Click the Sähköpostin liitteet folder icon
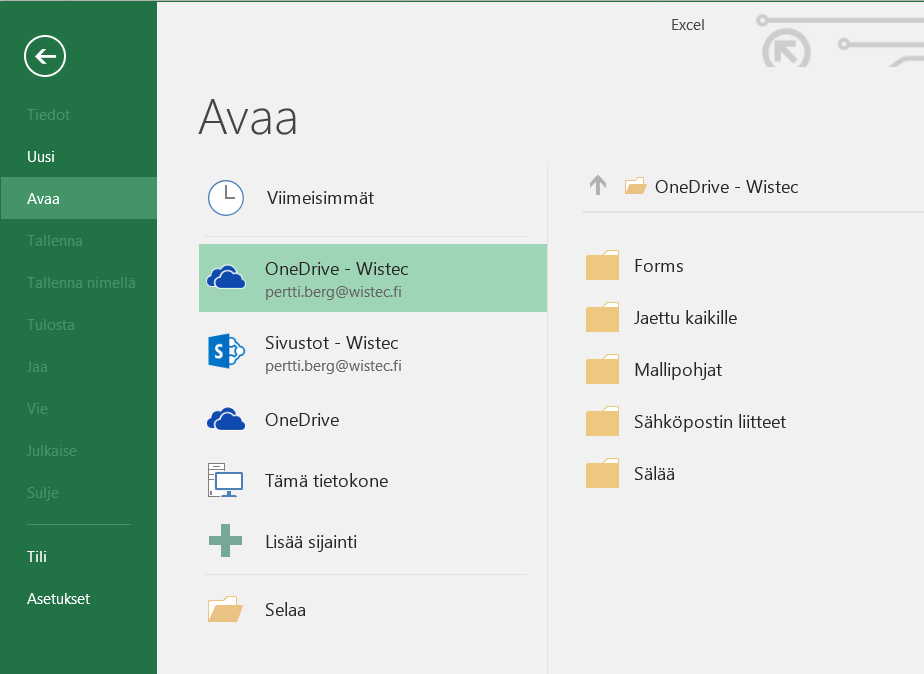 tap(602, 421)
